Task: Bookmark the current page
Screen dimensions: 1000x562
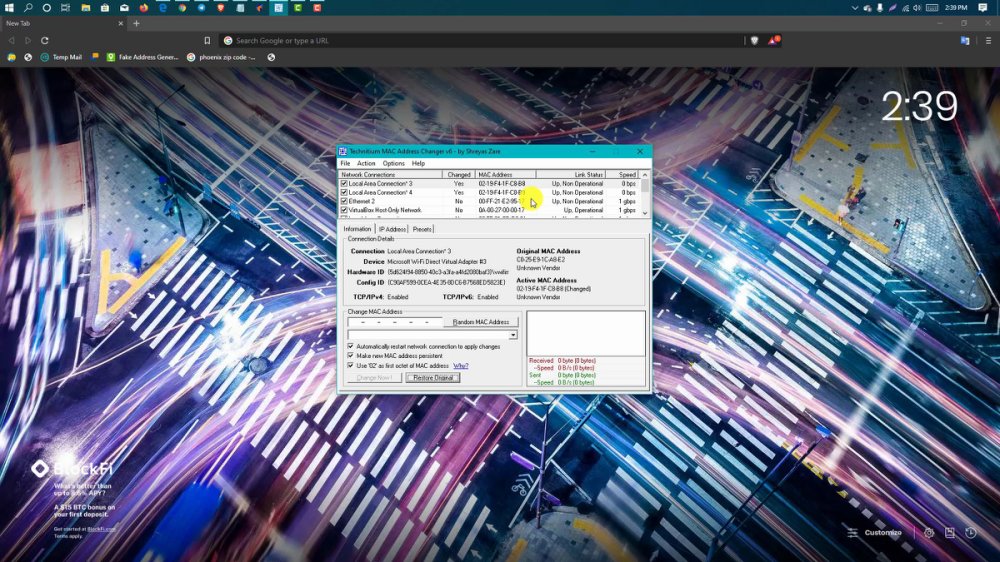Action: [207, 40]
